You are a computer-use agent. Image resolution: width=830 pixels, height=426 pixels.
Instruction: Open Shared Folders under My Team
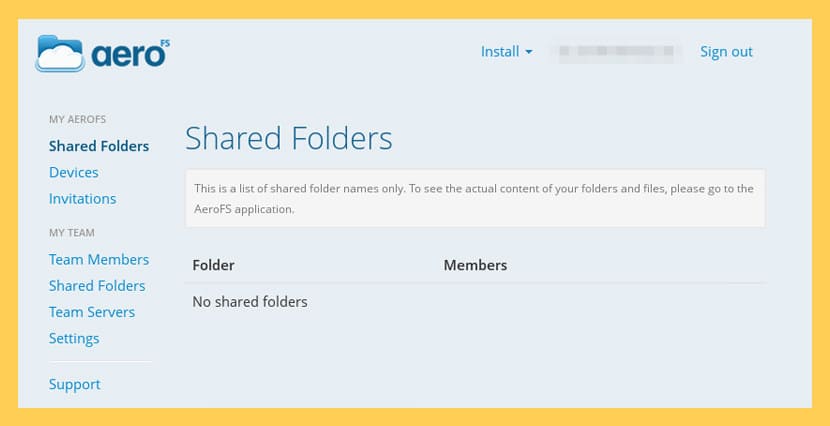tap(97, 286)
